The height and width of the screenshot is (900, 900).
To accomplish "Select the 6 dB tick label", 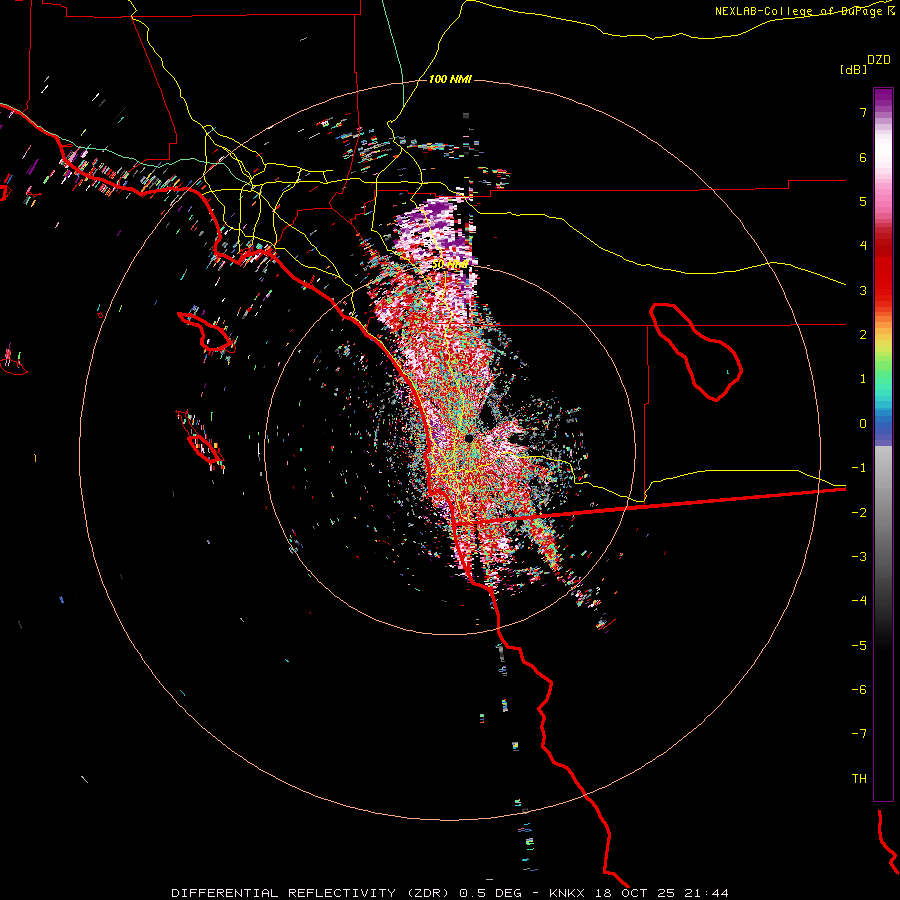I will (863, 157).
